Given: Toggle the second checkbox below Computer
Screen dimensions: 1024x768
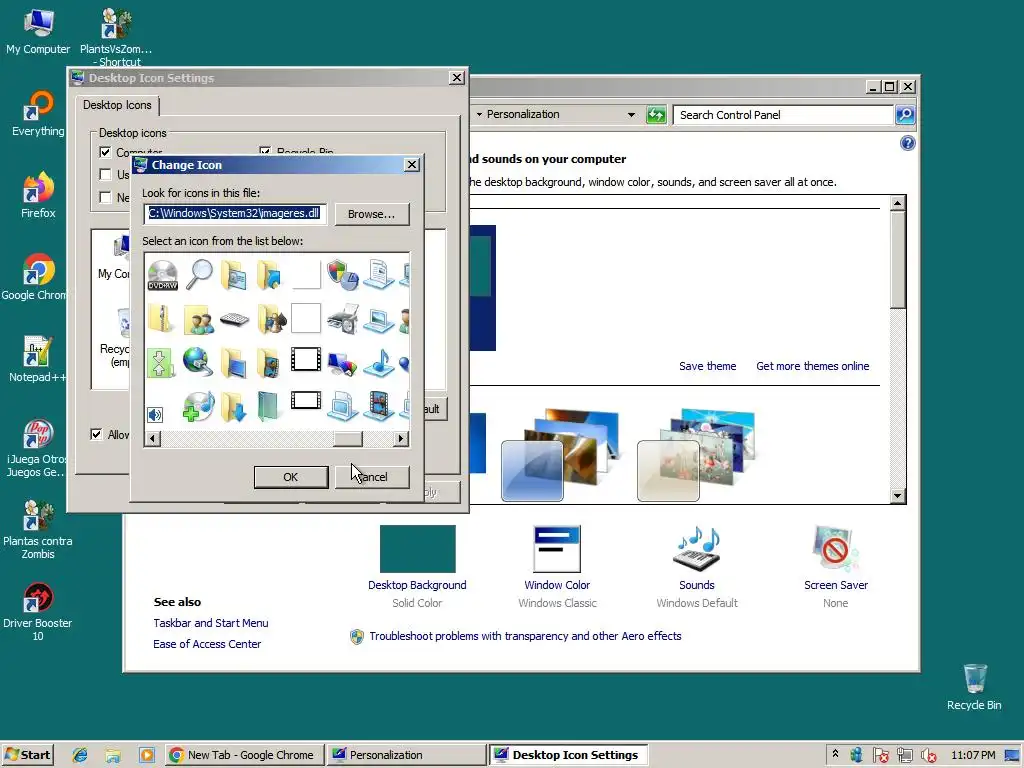Looking at the screenshot, I should point(104,174).
